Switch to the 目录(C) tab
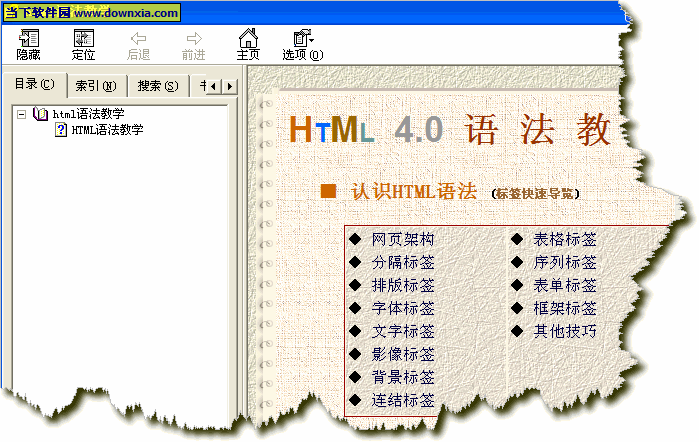Image resolution: width=699 pixels, height=442 pixels. coord(34,84)
